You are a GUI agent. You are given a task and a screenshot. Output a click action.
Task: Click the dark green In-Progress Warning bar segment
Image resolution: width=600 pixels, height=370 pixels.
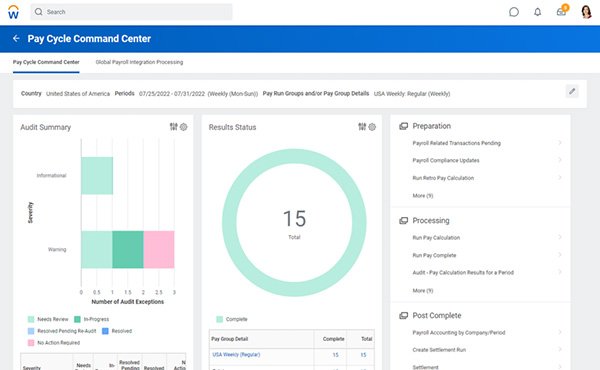[x=128, y=249]
